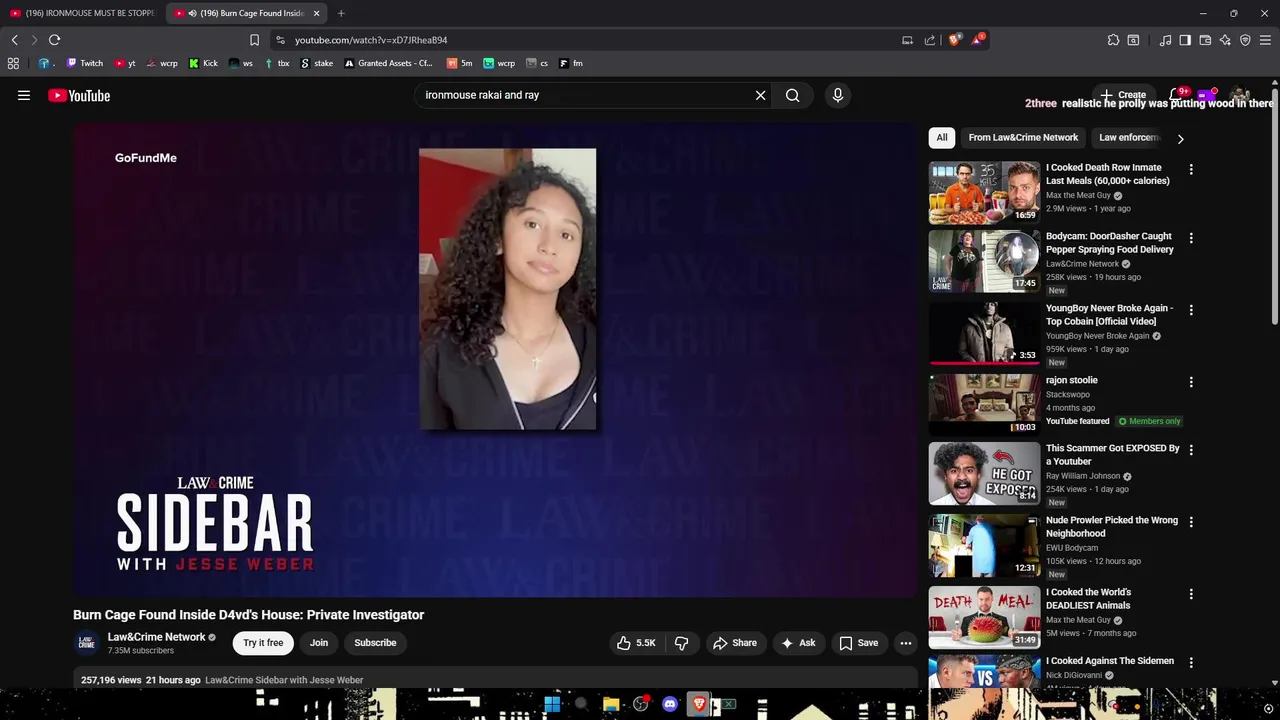Open Law&Crime Network channel avatar
The width and height of the screenshot is (1280, 720).
pos(87,643)
